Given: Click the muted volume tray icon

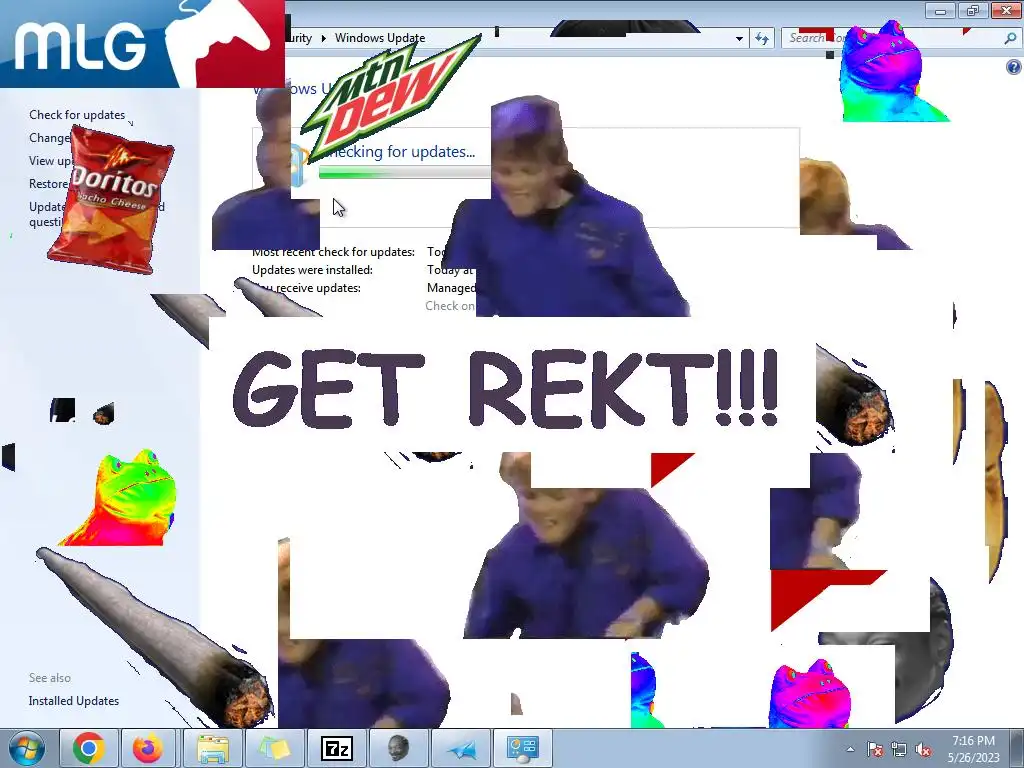Looking at the screenshot, I should coord(923,749).
